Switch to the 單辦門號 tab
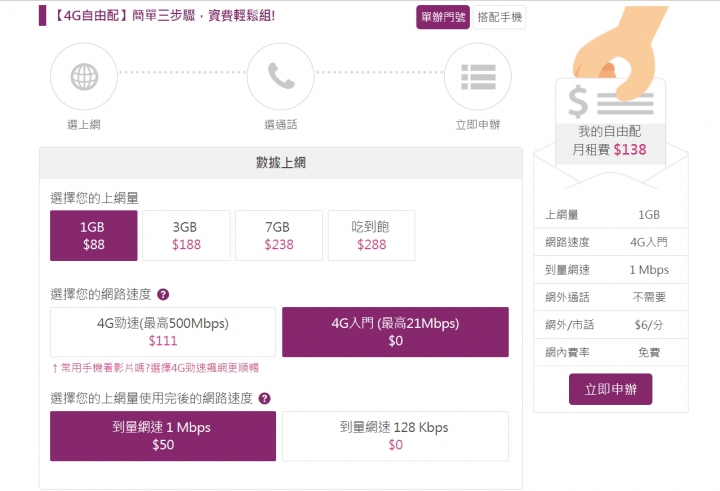This screenshot has height=491, width=720. 443,17
